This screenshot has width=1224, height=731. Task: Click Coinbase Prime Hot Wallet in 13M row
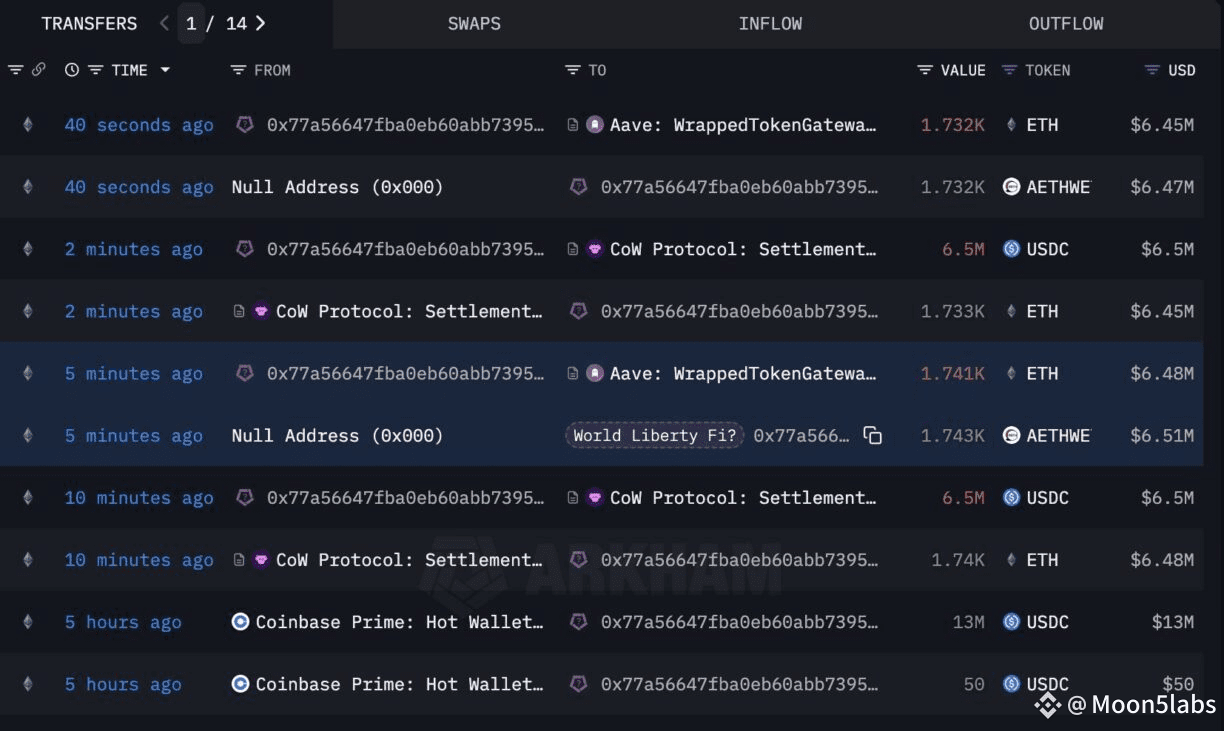[400, 622]
